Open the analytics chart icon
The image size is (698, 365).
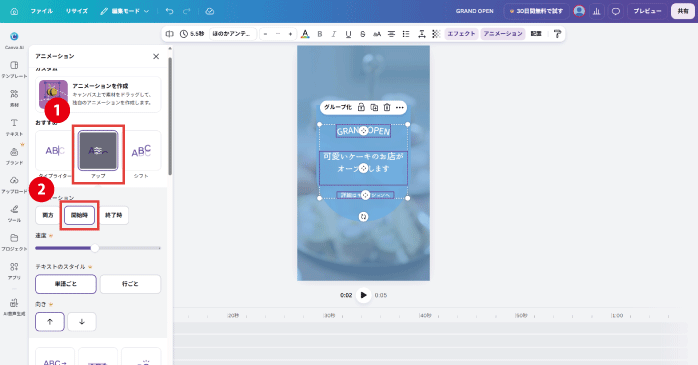tap(597, 11)
